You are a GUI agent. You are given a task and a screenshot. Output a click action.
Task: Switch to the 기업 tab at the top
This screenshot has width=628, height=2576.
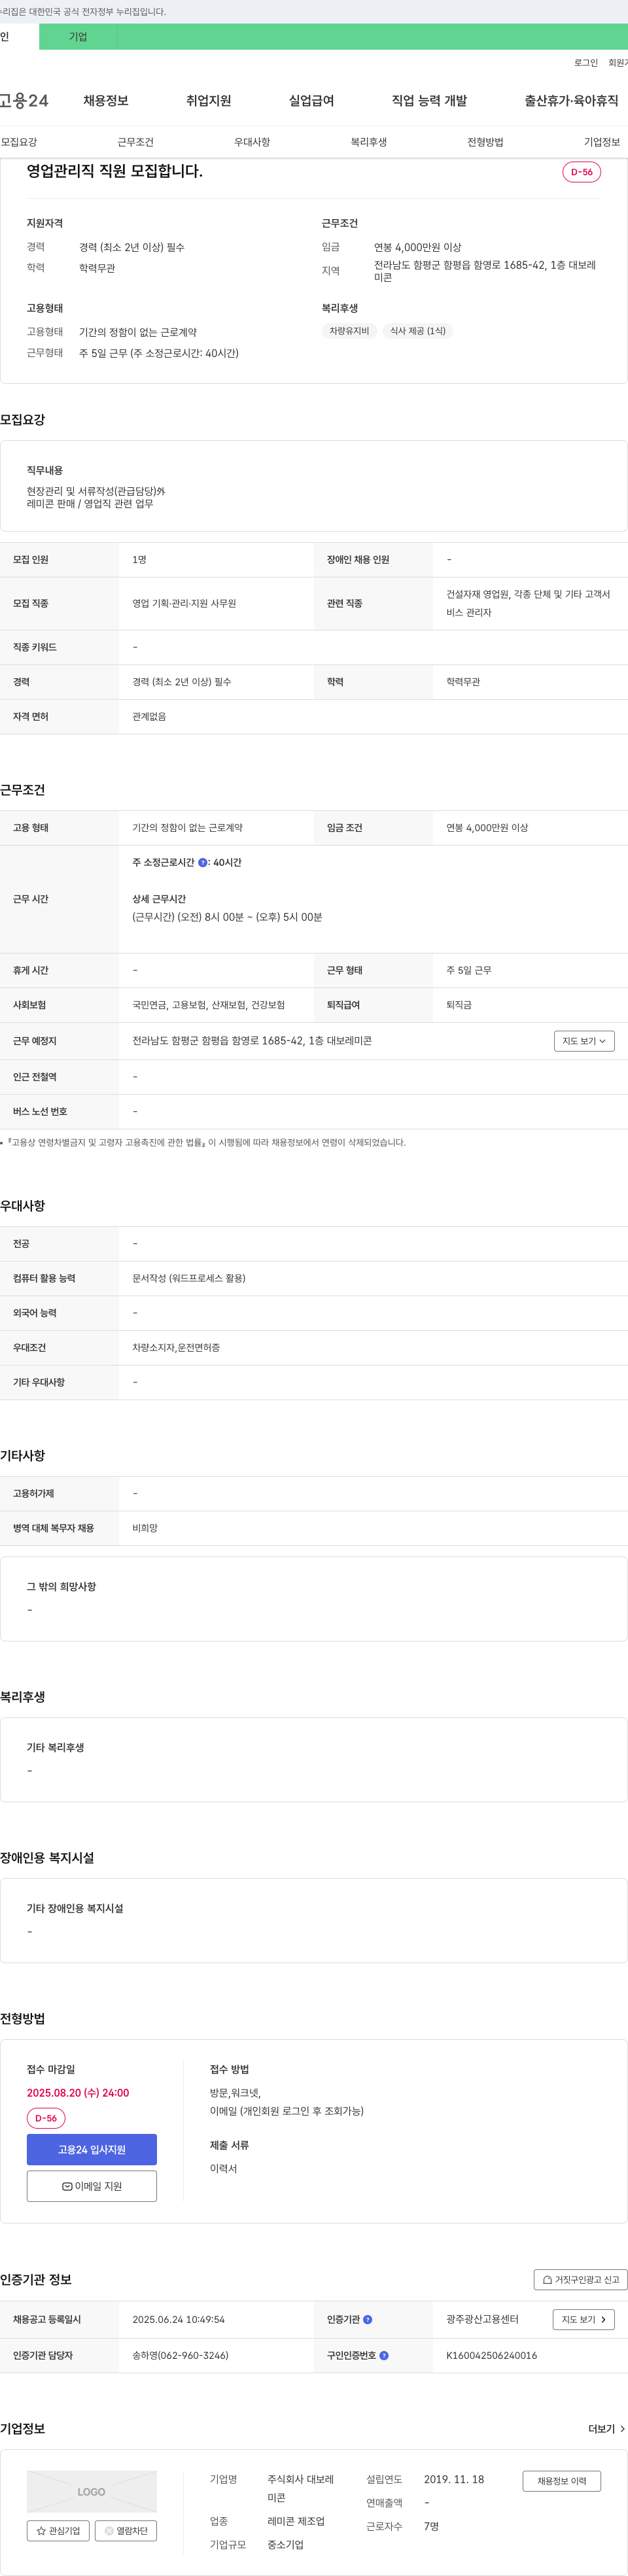click(78, 37)
